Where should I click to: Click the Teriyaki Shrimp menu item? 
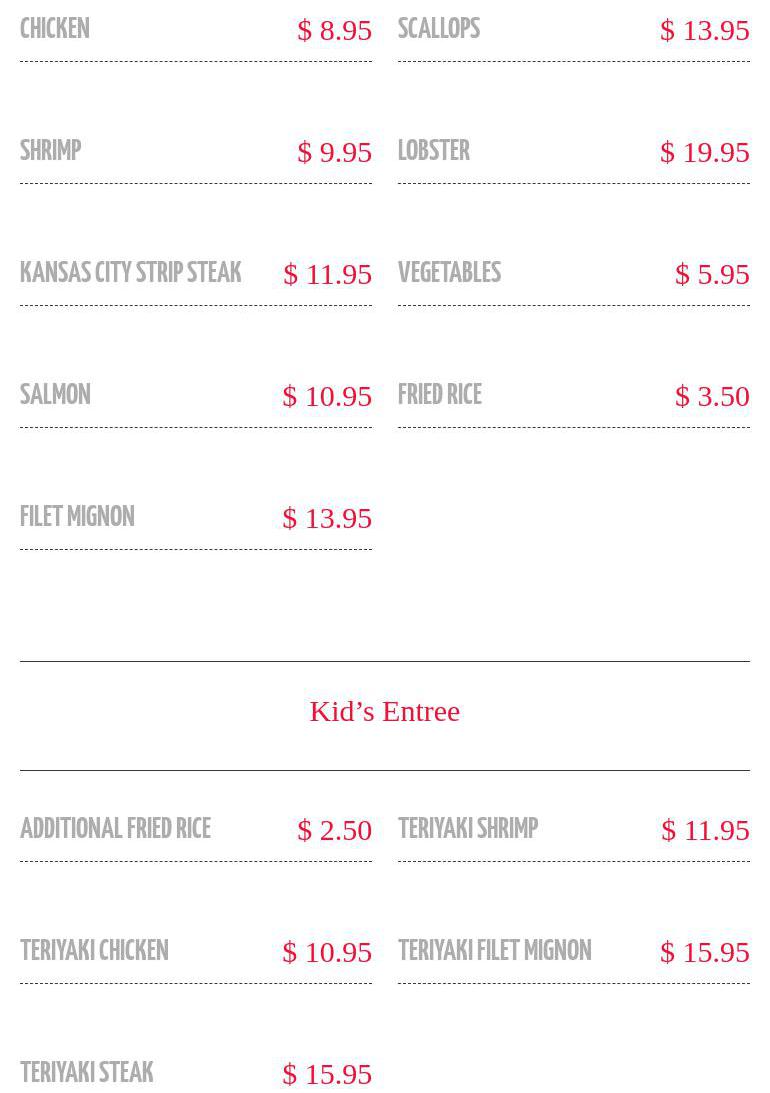point(468,829)
